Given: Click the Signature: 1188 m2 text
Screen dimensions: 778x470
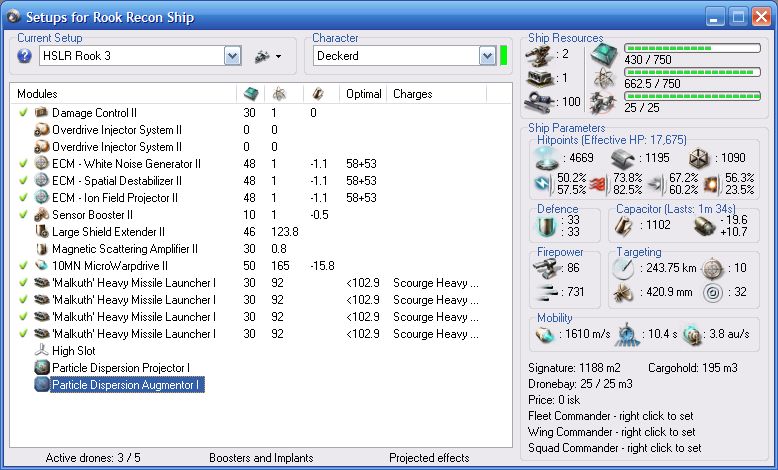Looking at the screenshot, I should (x=574, y=368).
